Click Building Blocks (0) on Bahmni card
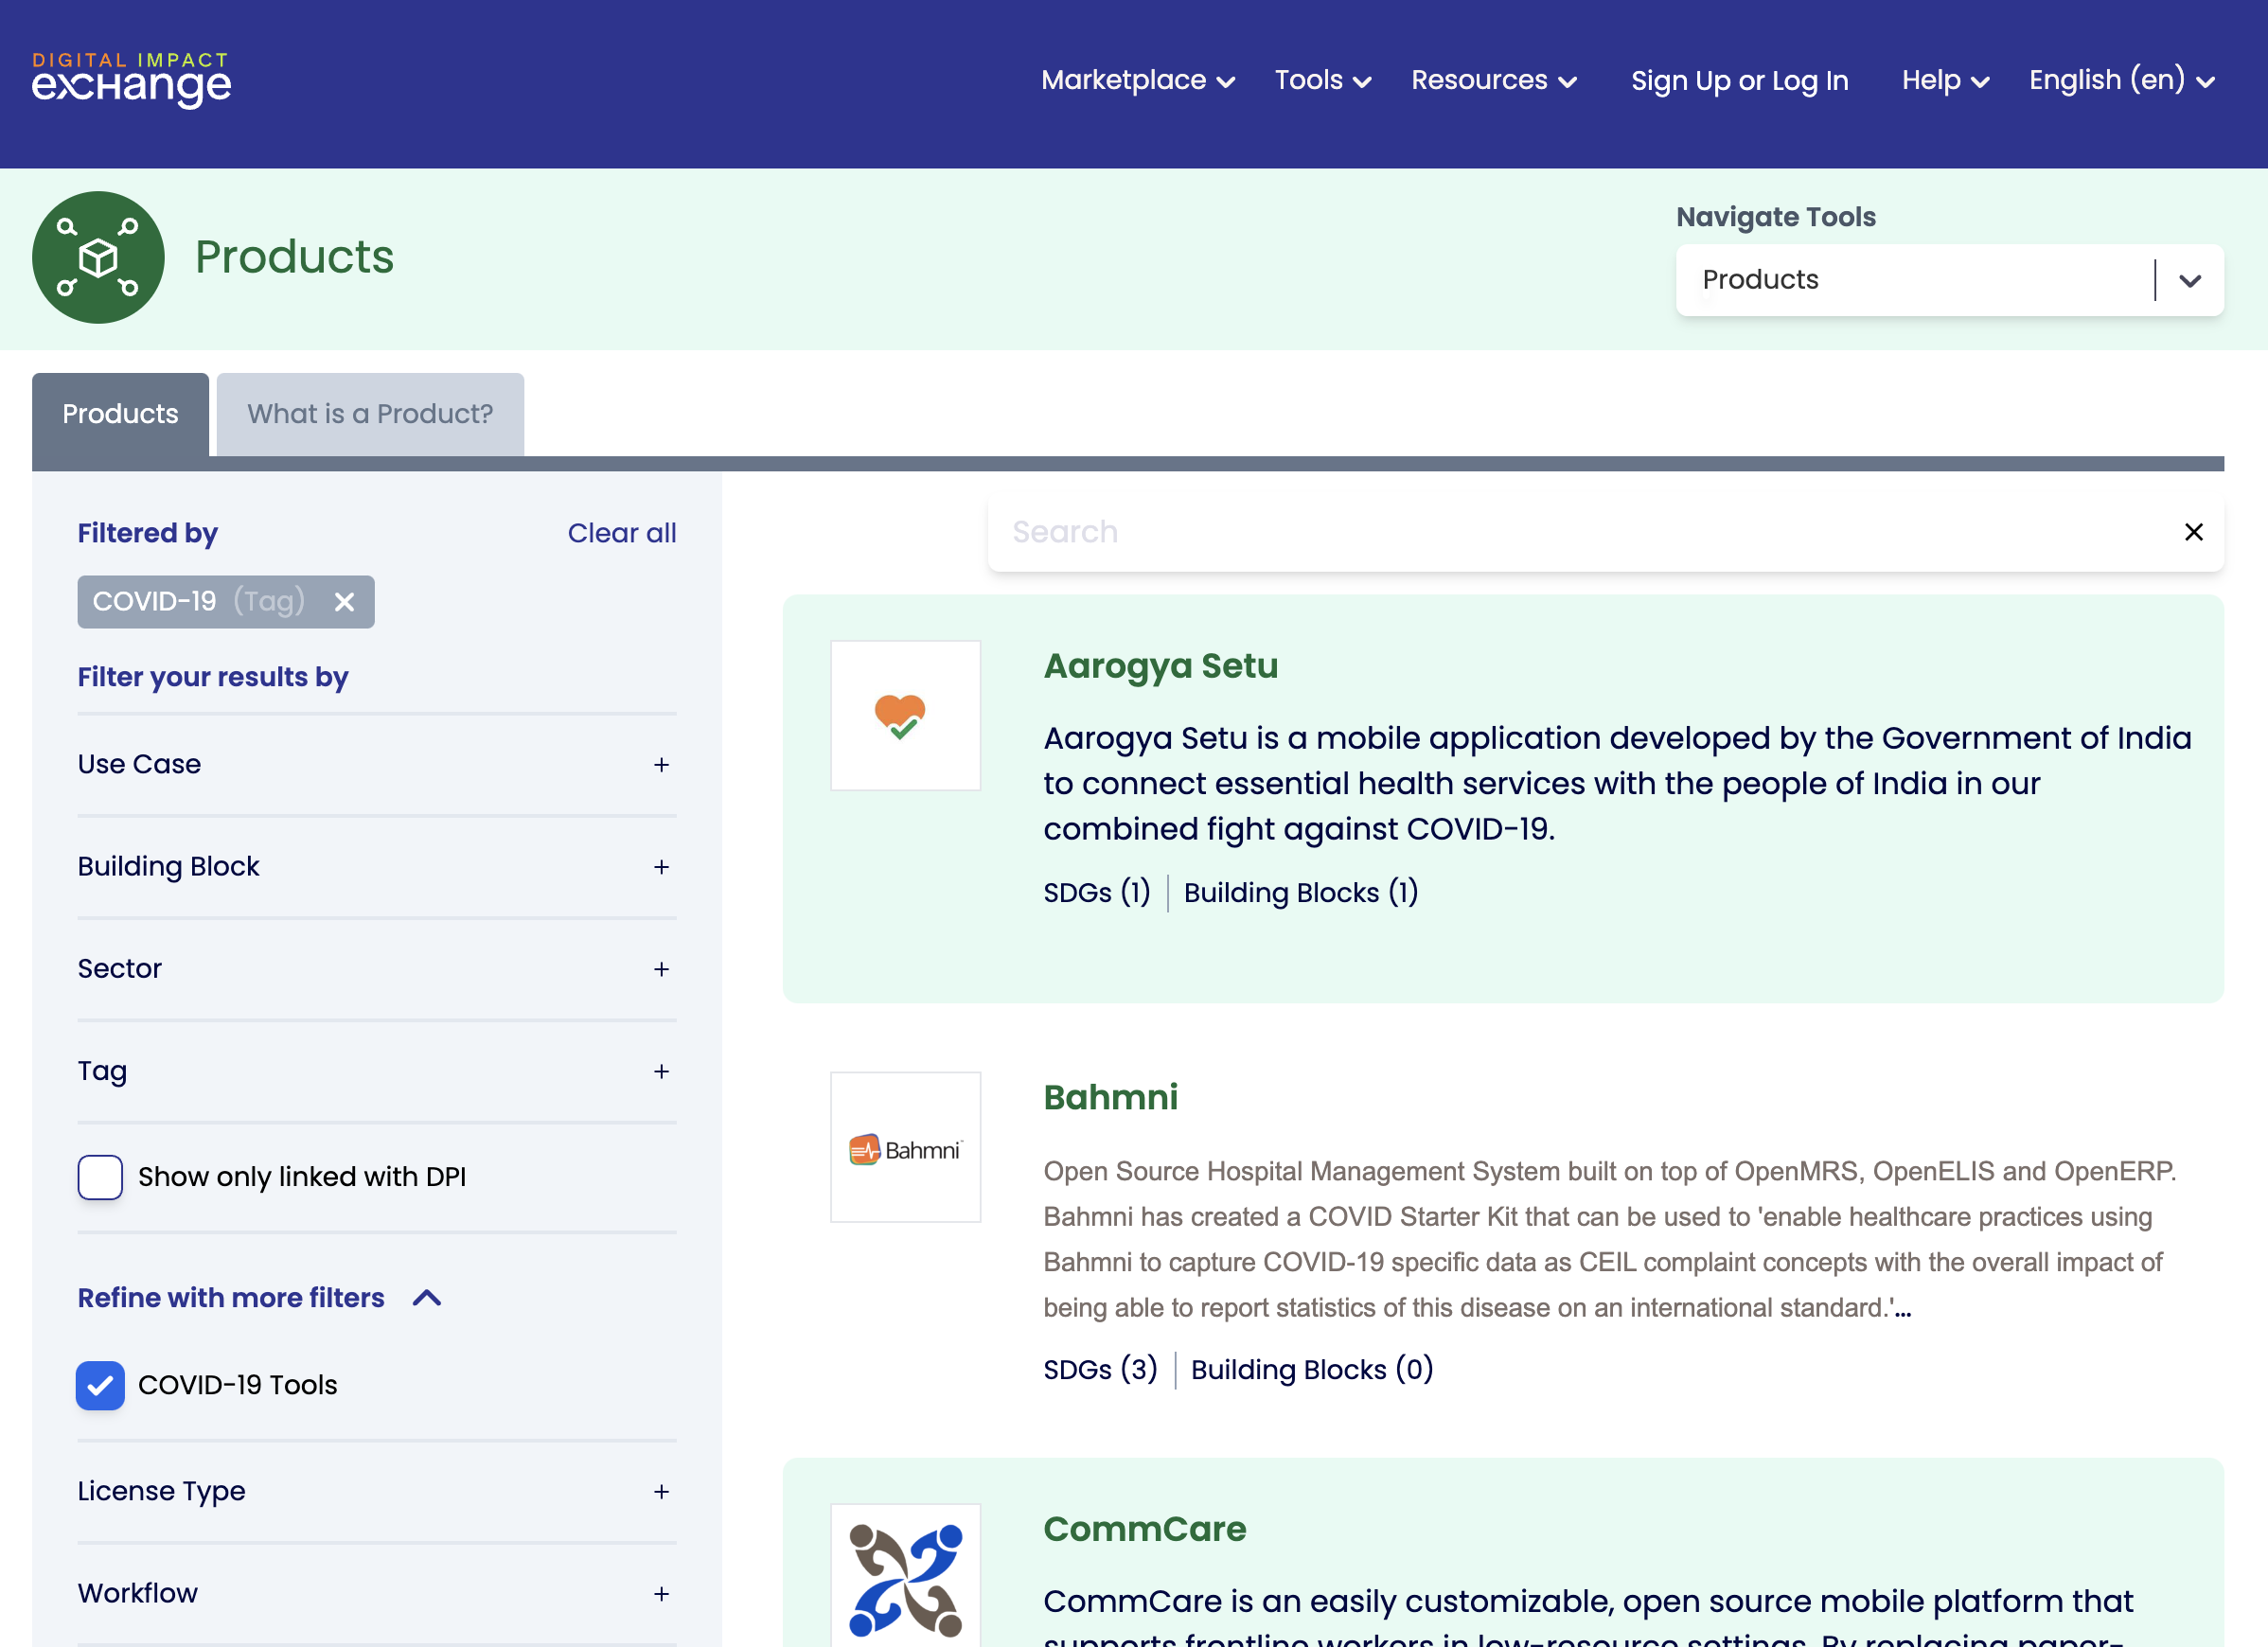 click(x=1311, y=1369)
